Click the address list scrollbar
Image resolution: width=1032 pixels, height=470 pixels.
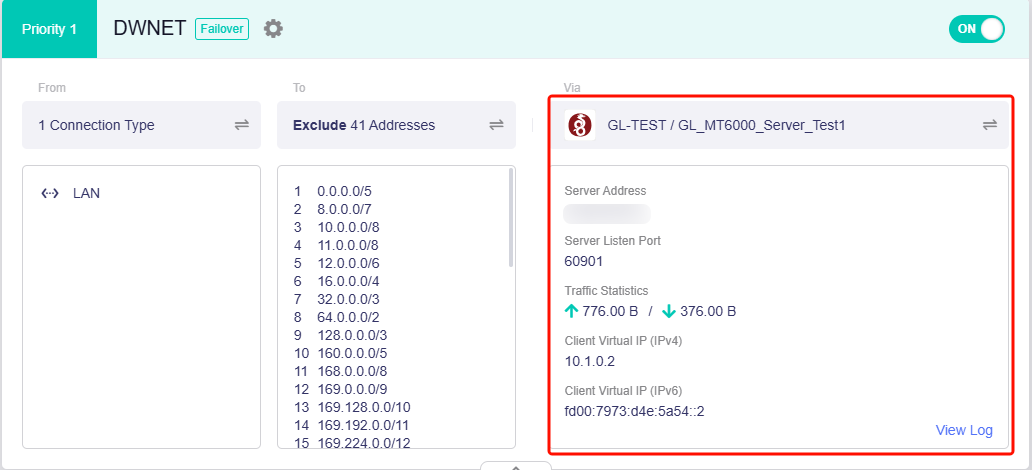point(512,218)
